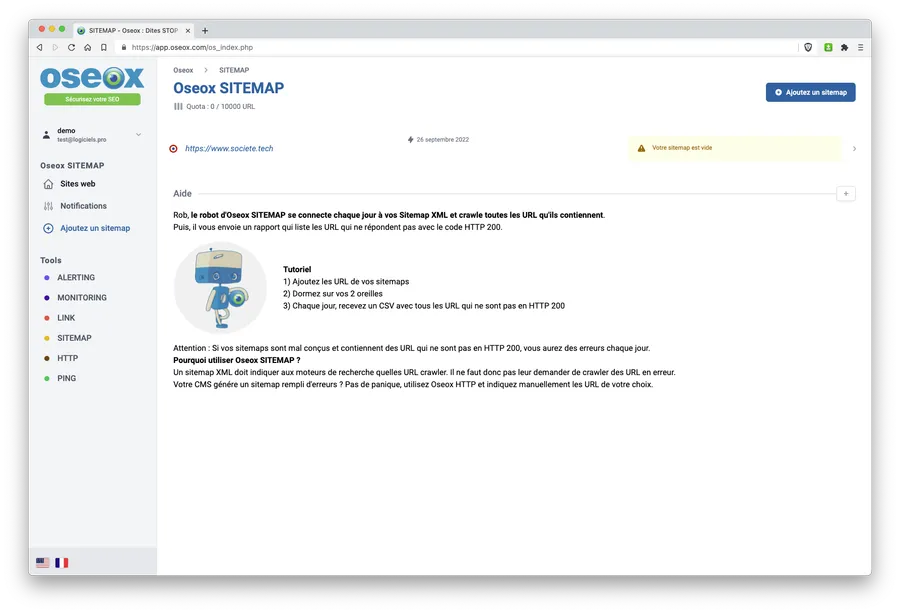Open the https://www.societe.tech link
900x613 pixels.
point(229,149)
